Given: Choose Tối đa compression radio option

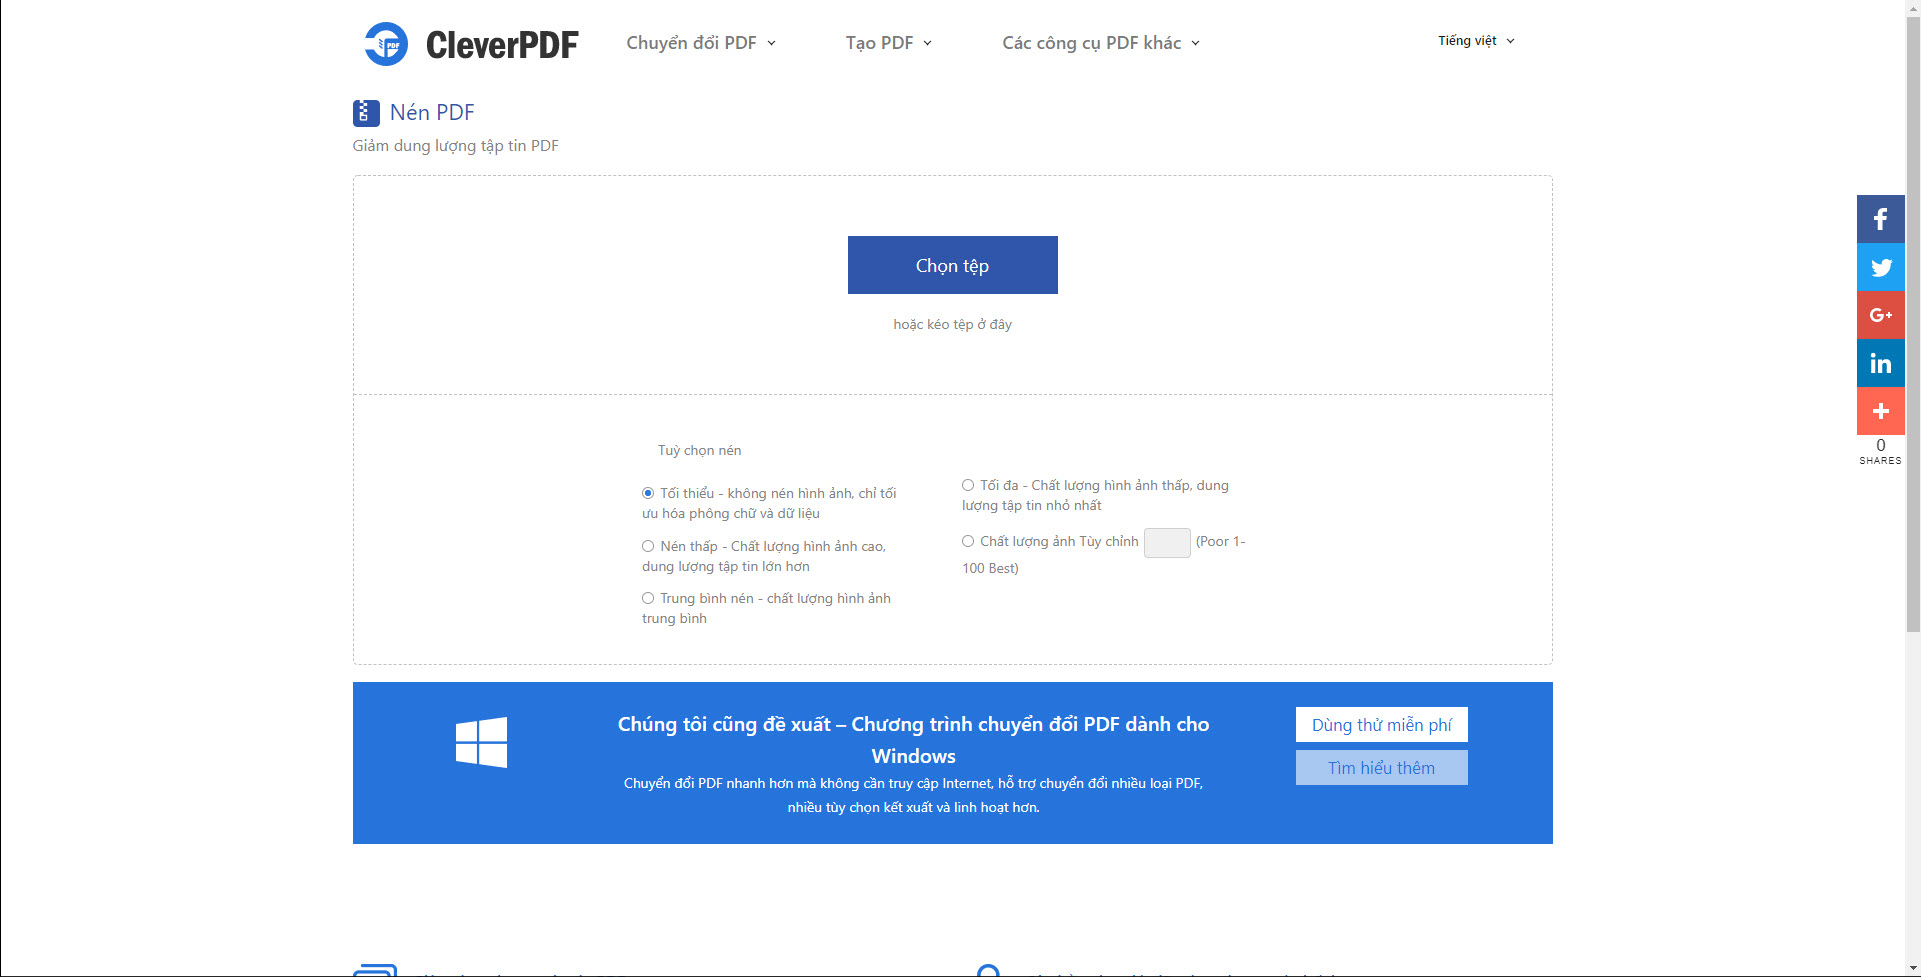Looking at the screenshot, I should click(x=968, y=485).
